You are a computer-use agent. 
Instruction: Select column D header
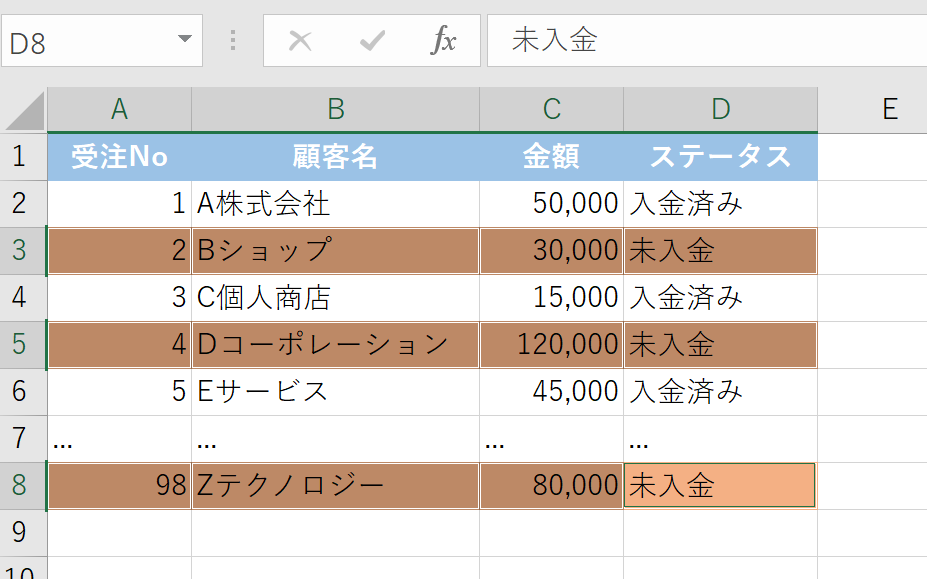click(720, 109)
